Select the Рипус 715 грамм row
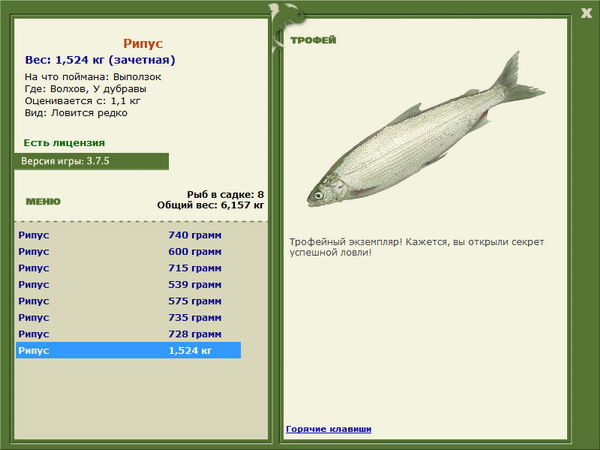The height and width of the screenshot is (450, 600). [x=128, y=268]
